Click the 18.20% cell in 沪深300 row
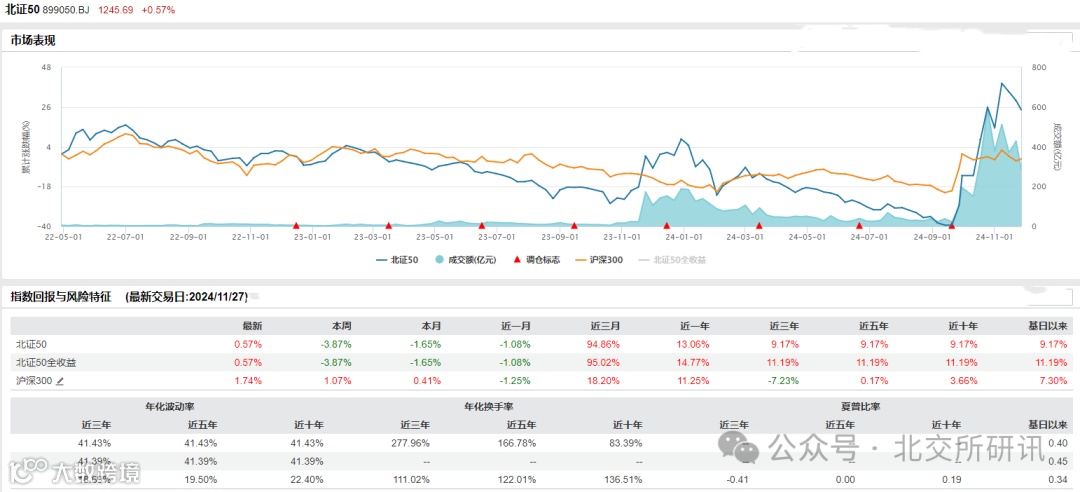 605,380
